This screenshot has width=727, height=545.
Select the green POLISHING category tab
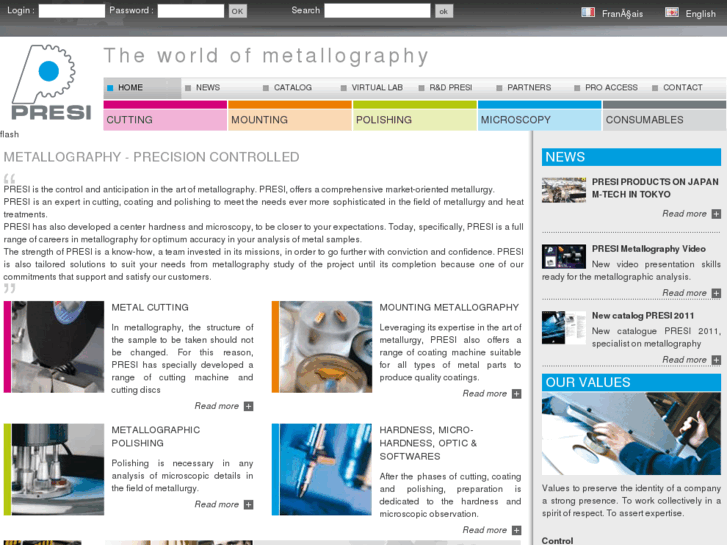[x=415, y=115]
